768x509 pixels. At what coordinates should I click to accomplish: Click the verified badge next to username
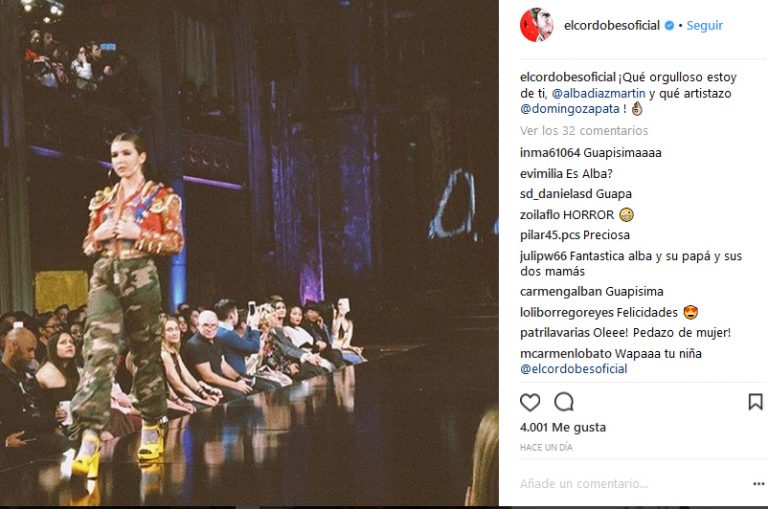click(669, 25)
